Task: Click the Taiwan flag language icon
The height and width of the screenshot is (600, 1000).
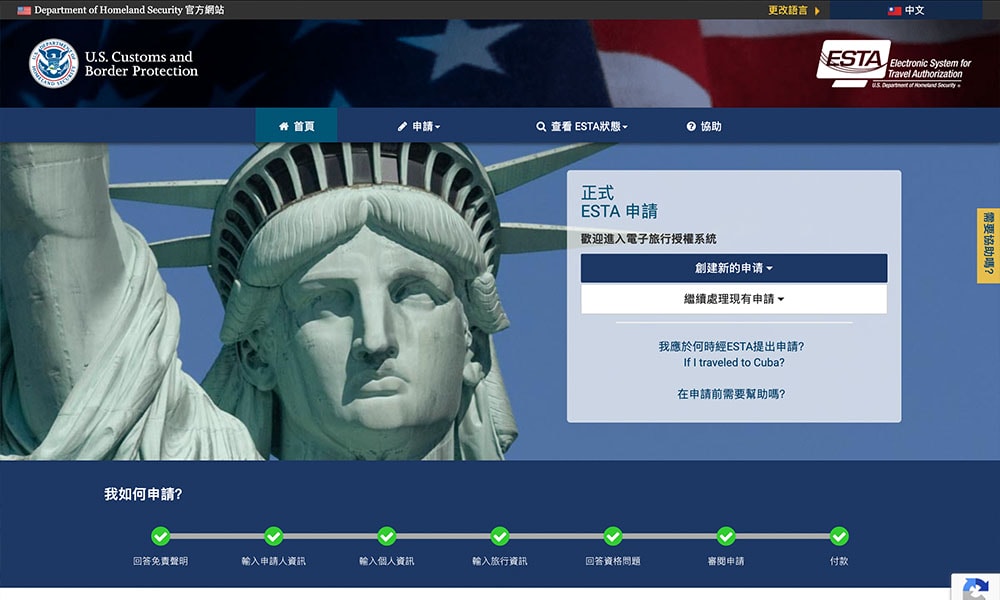Action: tap(894, 10)
